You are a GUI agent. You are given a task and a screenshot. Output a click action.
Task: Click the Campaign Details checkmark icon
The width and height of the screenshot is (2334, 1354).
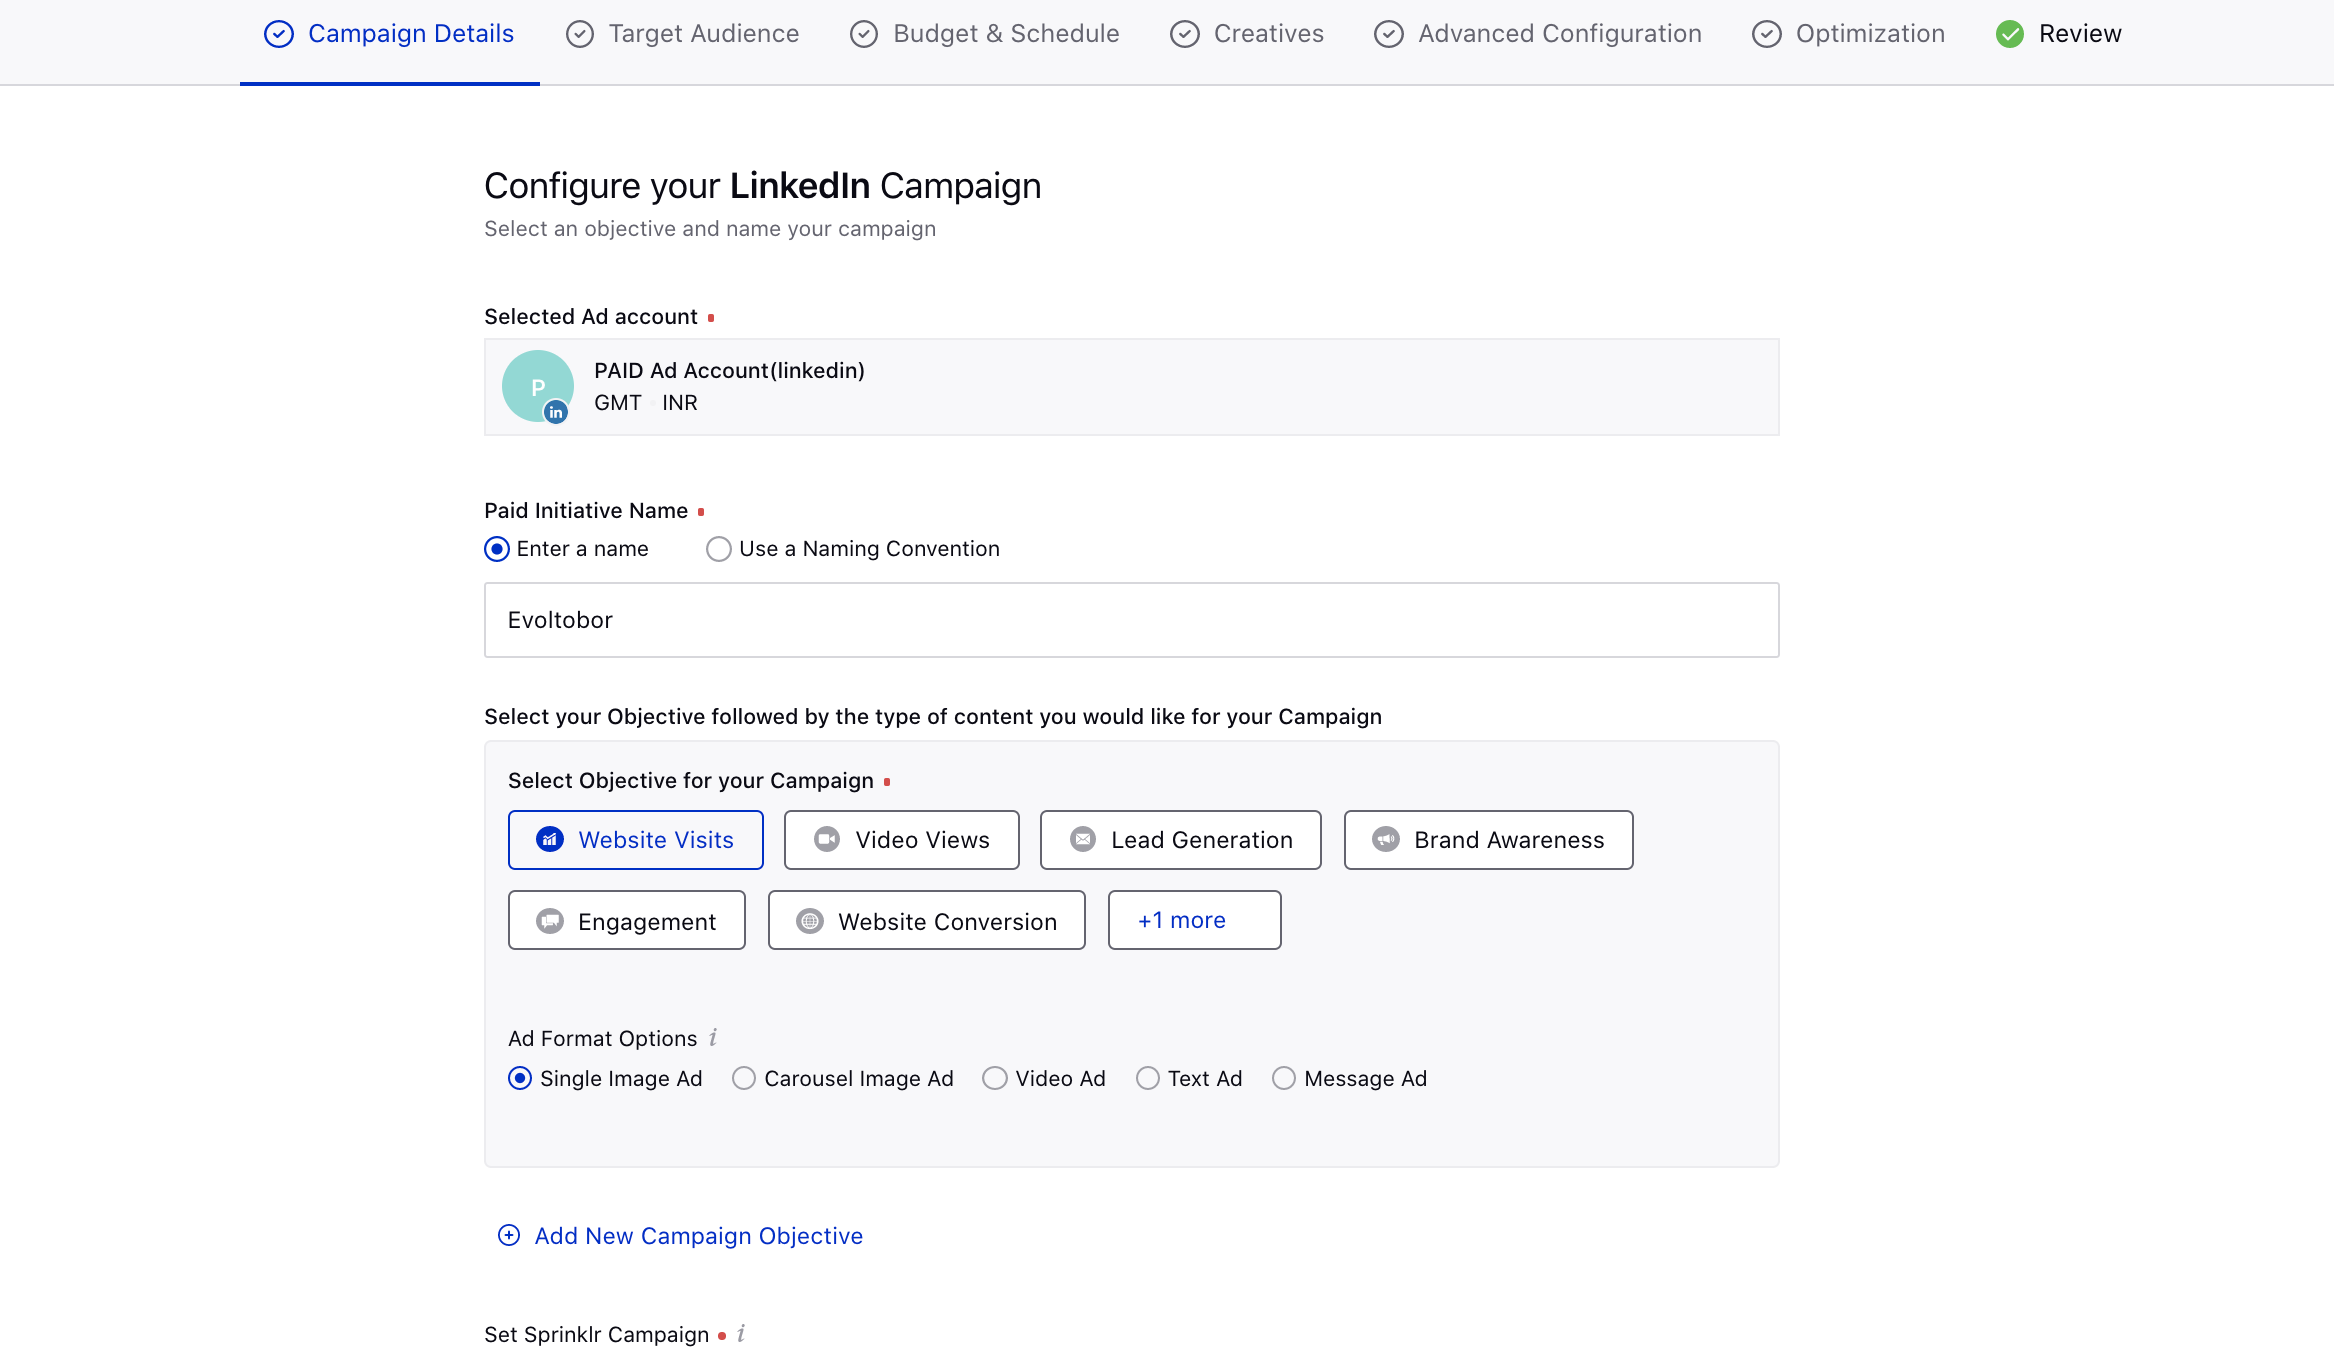tap(279, 34)
